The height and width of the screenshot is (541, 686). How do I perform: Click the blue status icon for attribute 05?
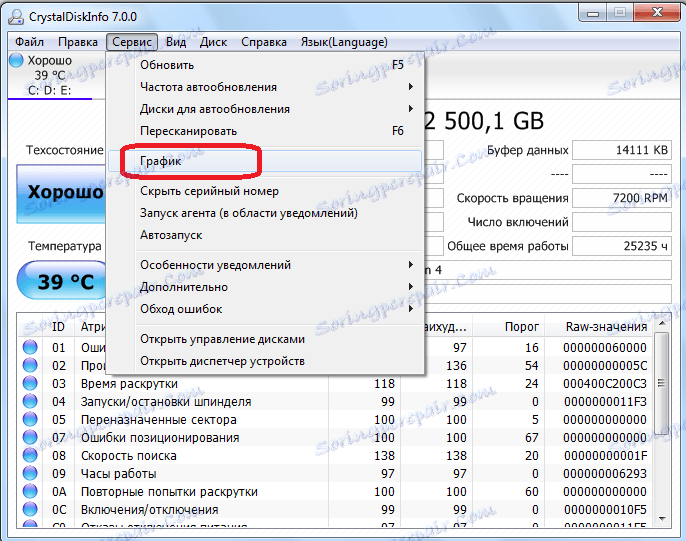[30, 419]
